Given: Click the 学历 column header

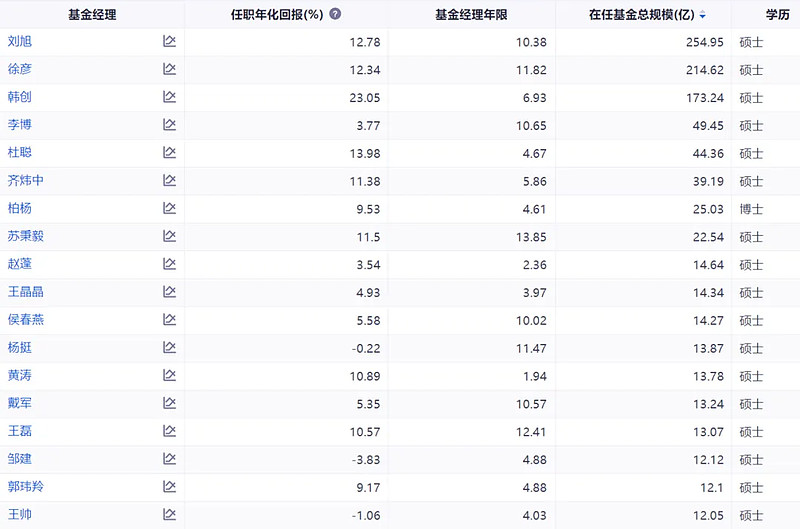Looking at the screenshot, I should coord(778,15).
